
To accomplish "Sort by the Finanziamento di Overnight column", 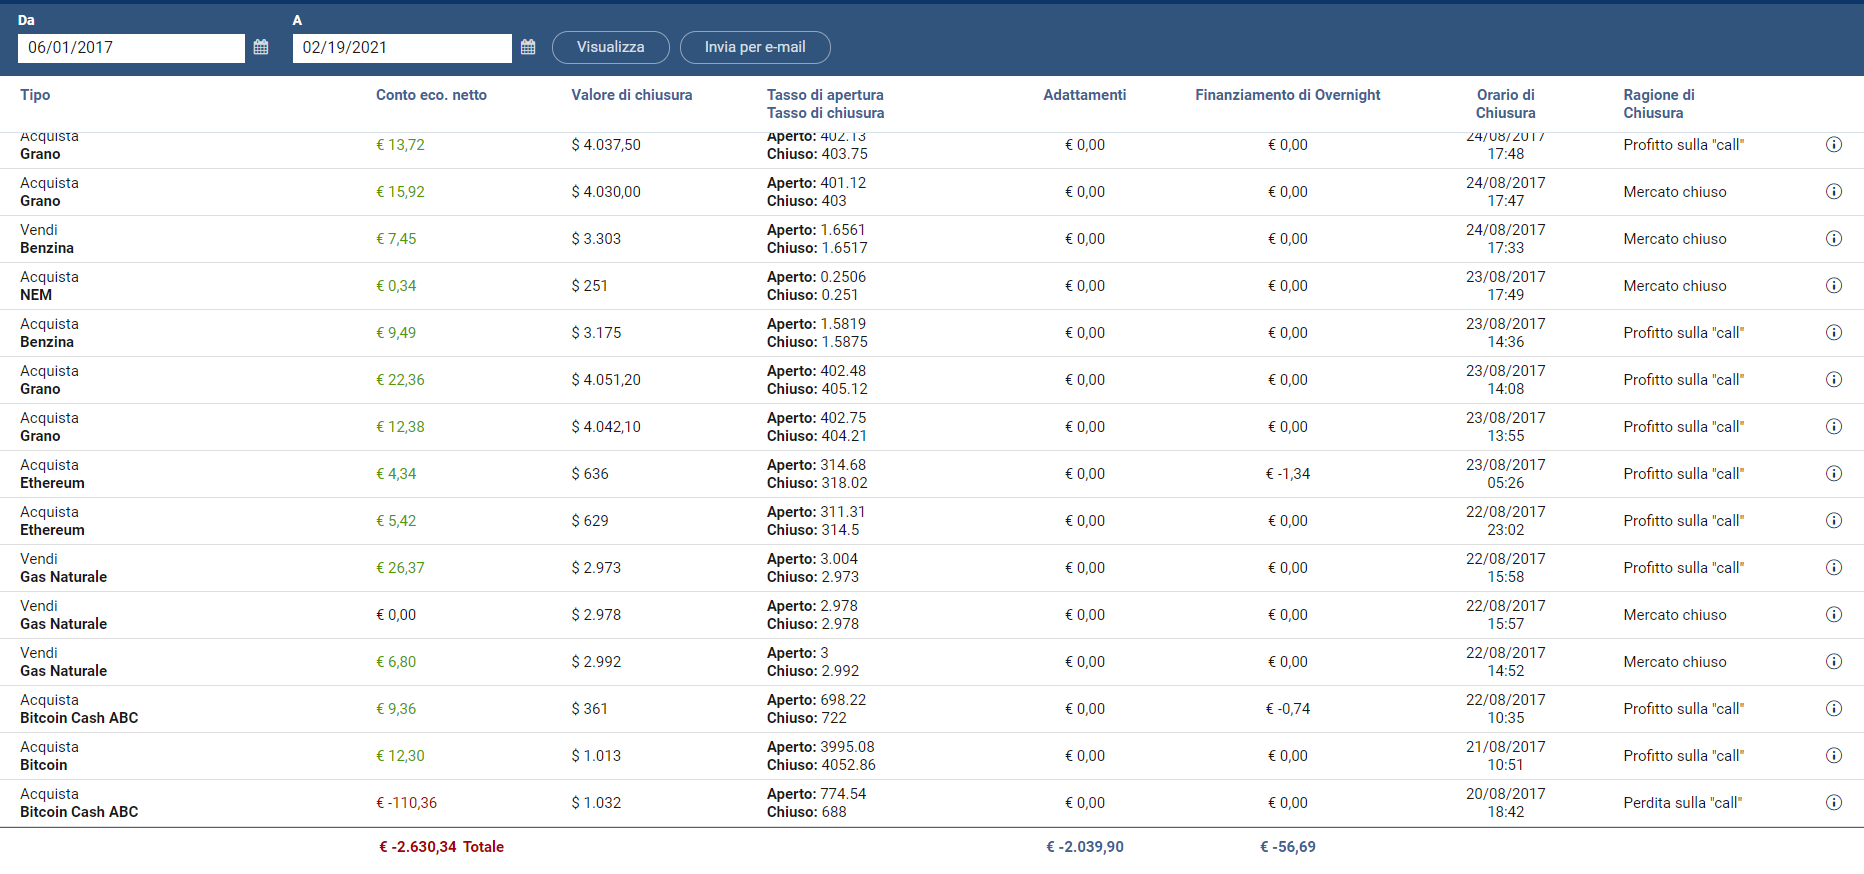I will (1287, 95).
